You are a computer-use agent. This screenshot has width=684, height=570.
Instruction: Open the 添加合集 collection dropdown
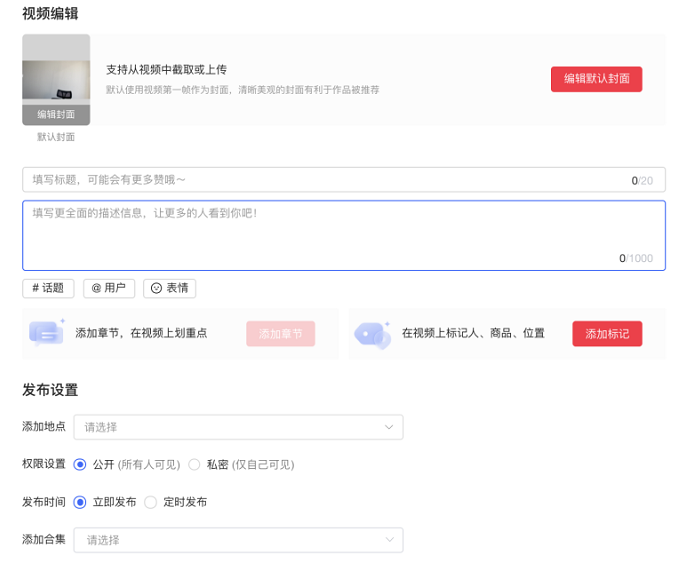(238, 540)
